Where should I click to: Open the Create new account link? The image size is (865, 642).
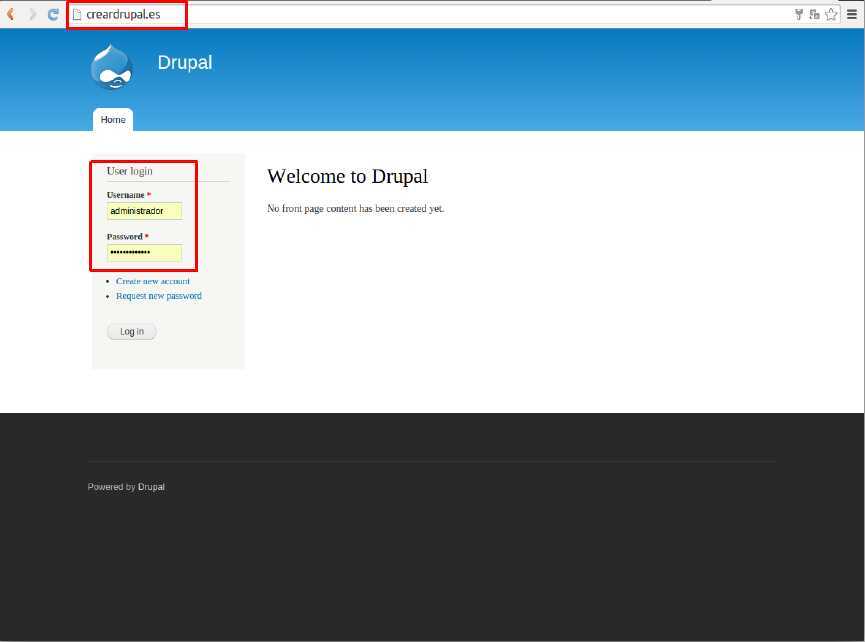point(152,281)
